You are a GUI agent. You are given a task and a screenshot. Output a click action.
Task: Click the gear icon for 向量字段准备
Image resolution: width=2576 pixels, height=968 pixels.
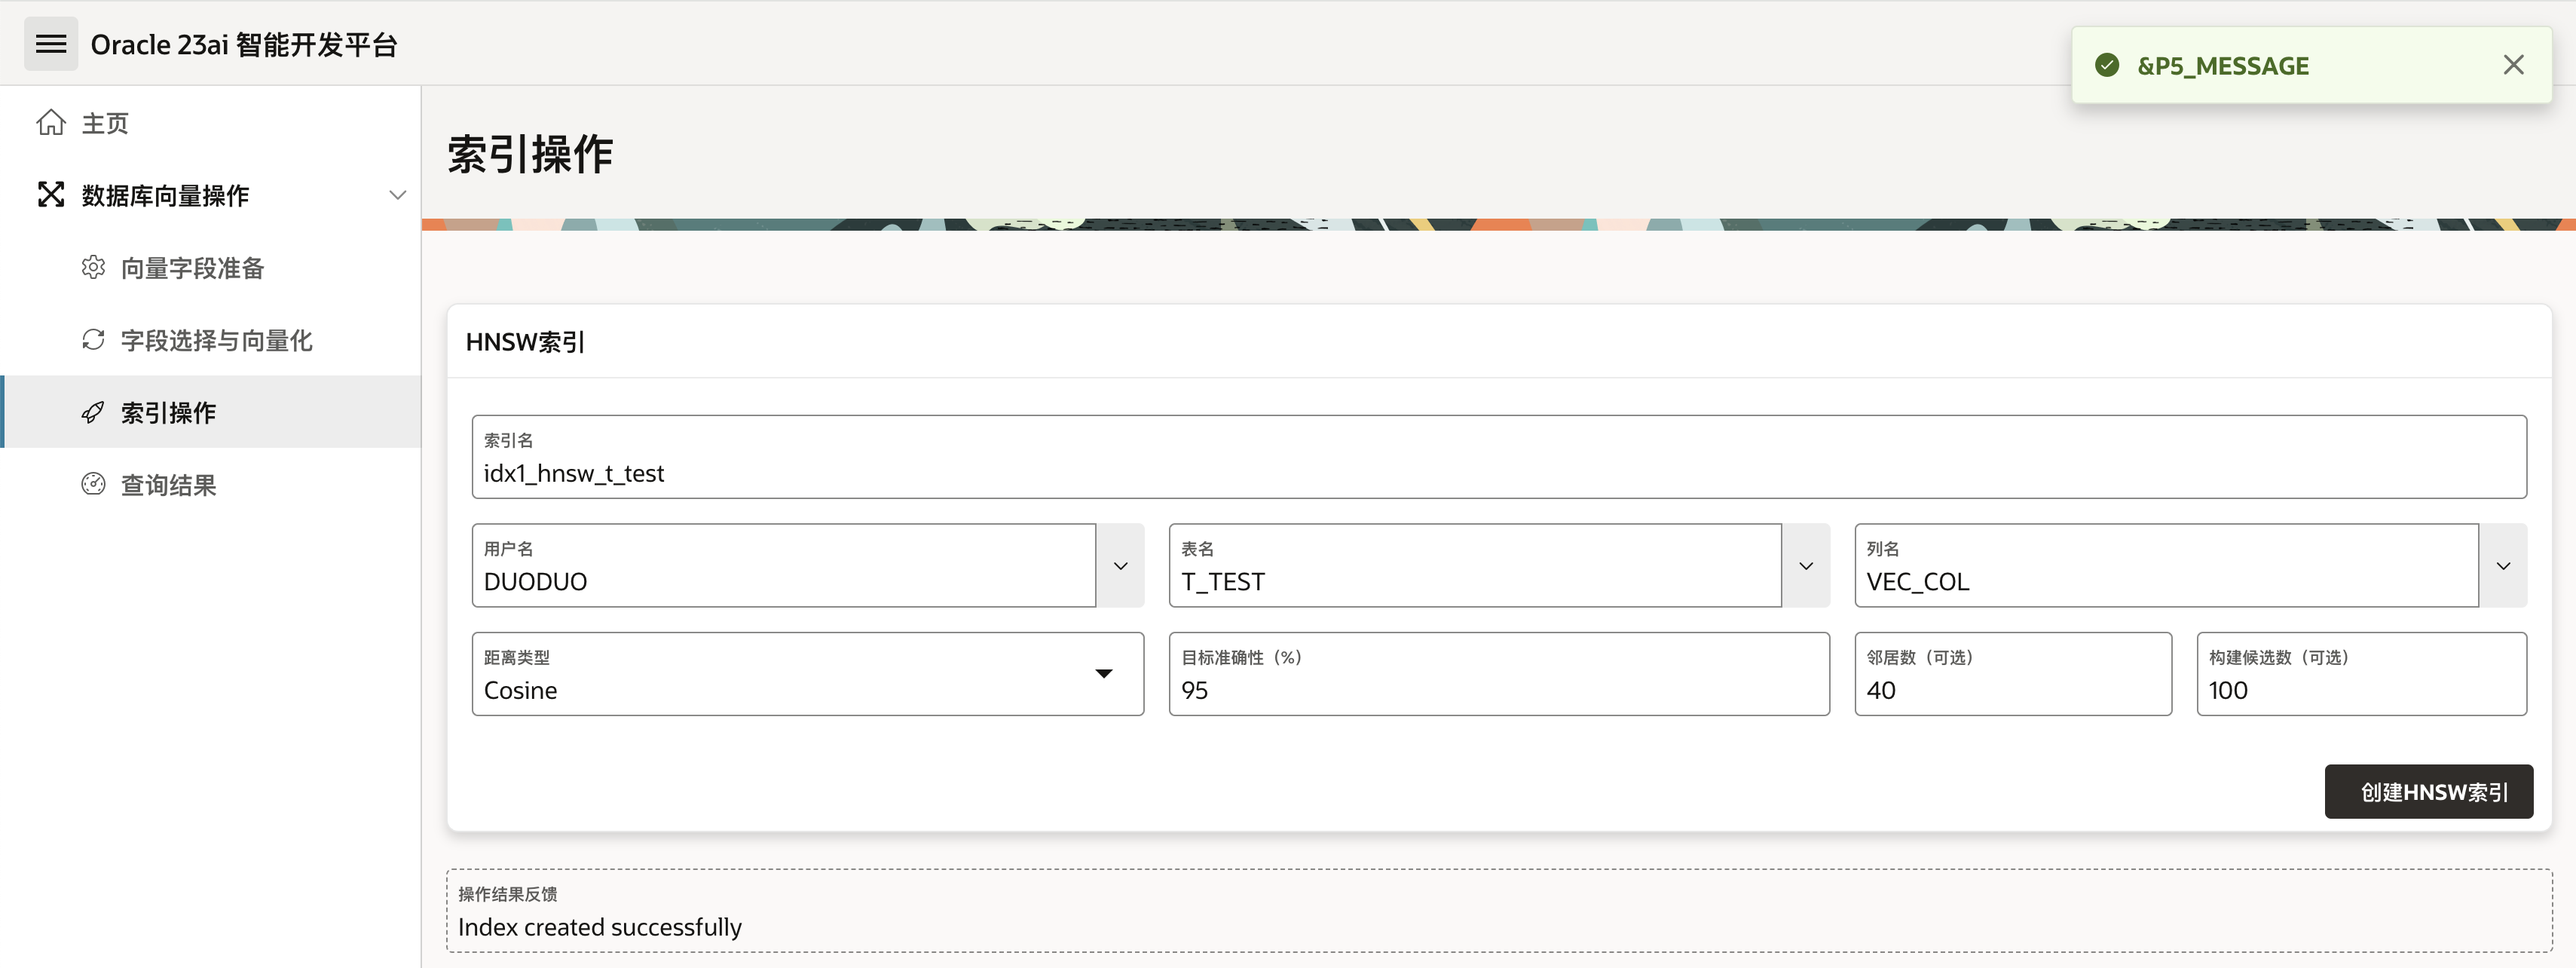[93, 267]
